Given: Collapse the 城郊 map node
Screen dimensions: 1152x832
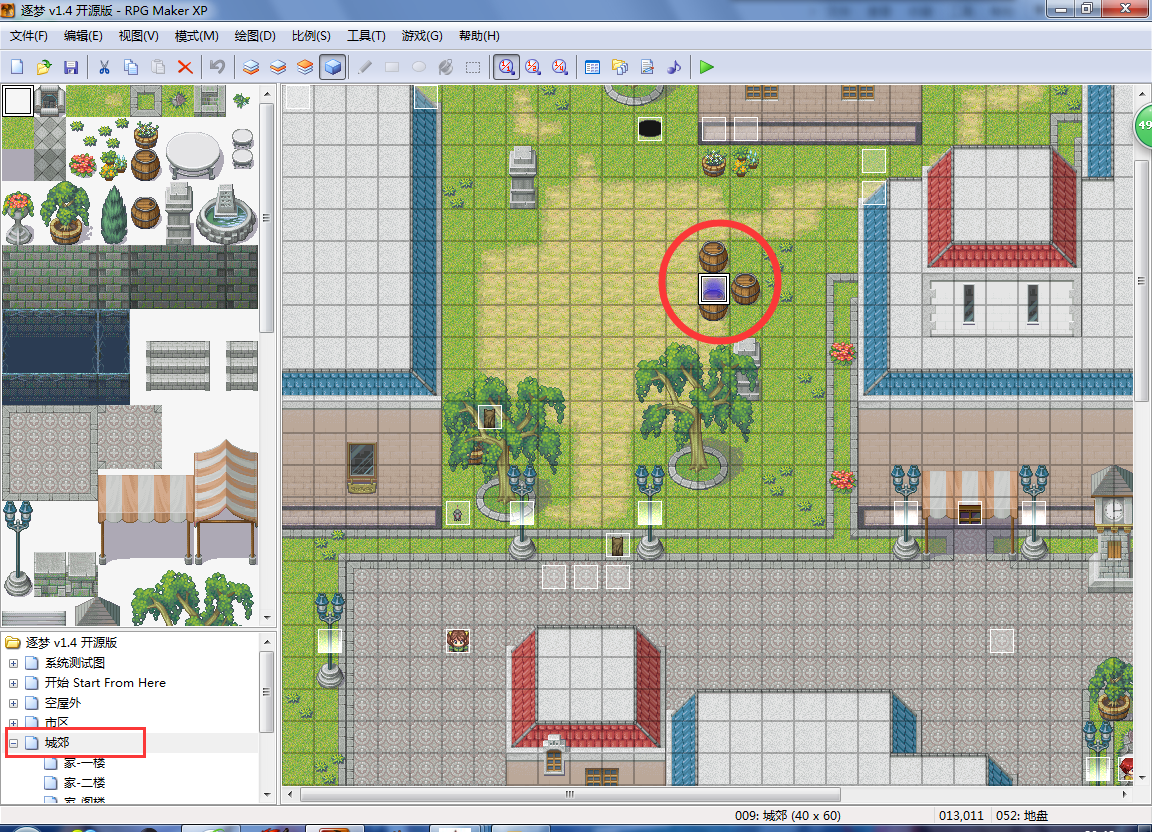Looking at the screenshot, I should pos(13,743).
